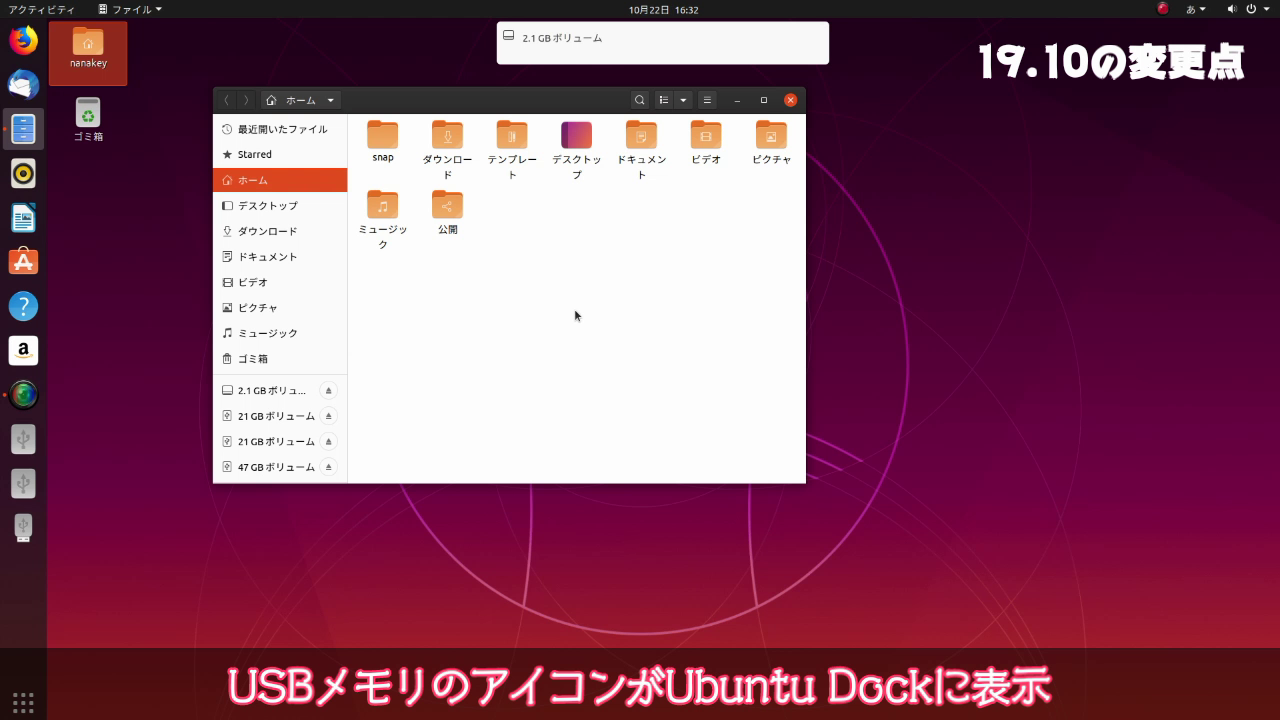
Task: Click the search icon in Files toolbar
Action: point(640,100)
